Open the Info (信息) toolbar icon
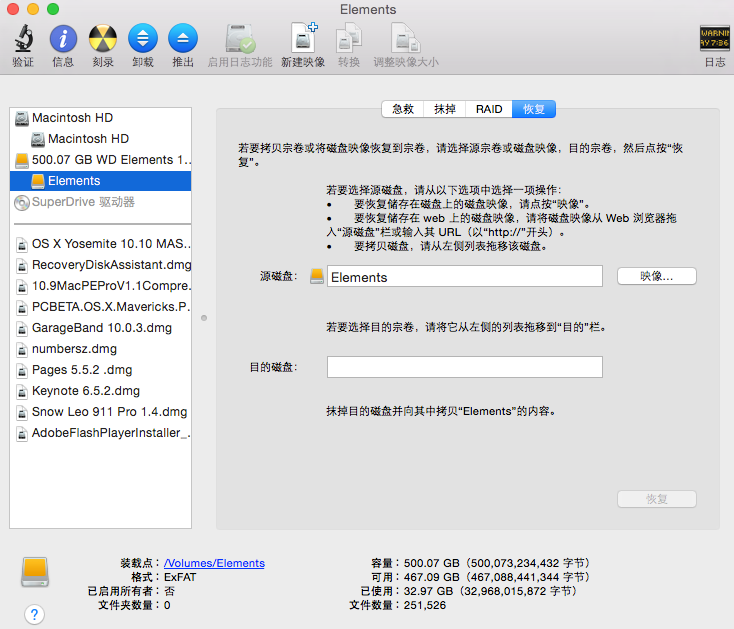This screenshot has height=629, width=734. coord(63,40)
